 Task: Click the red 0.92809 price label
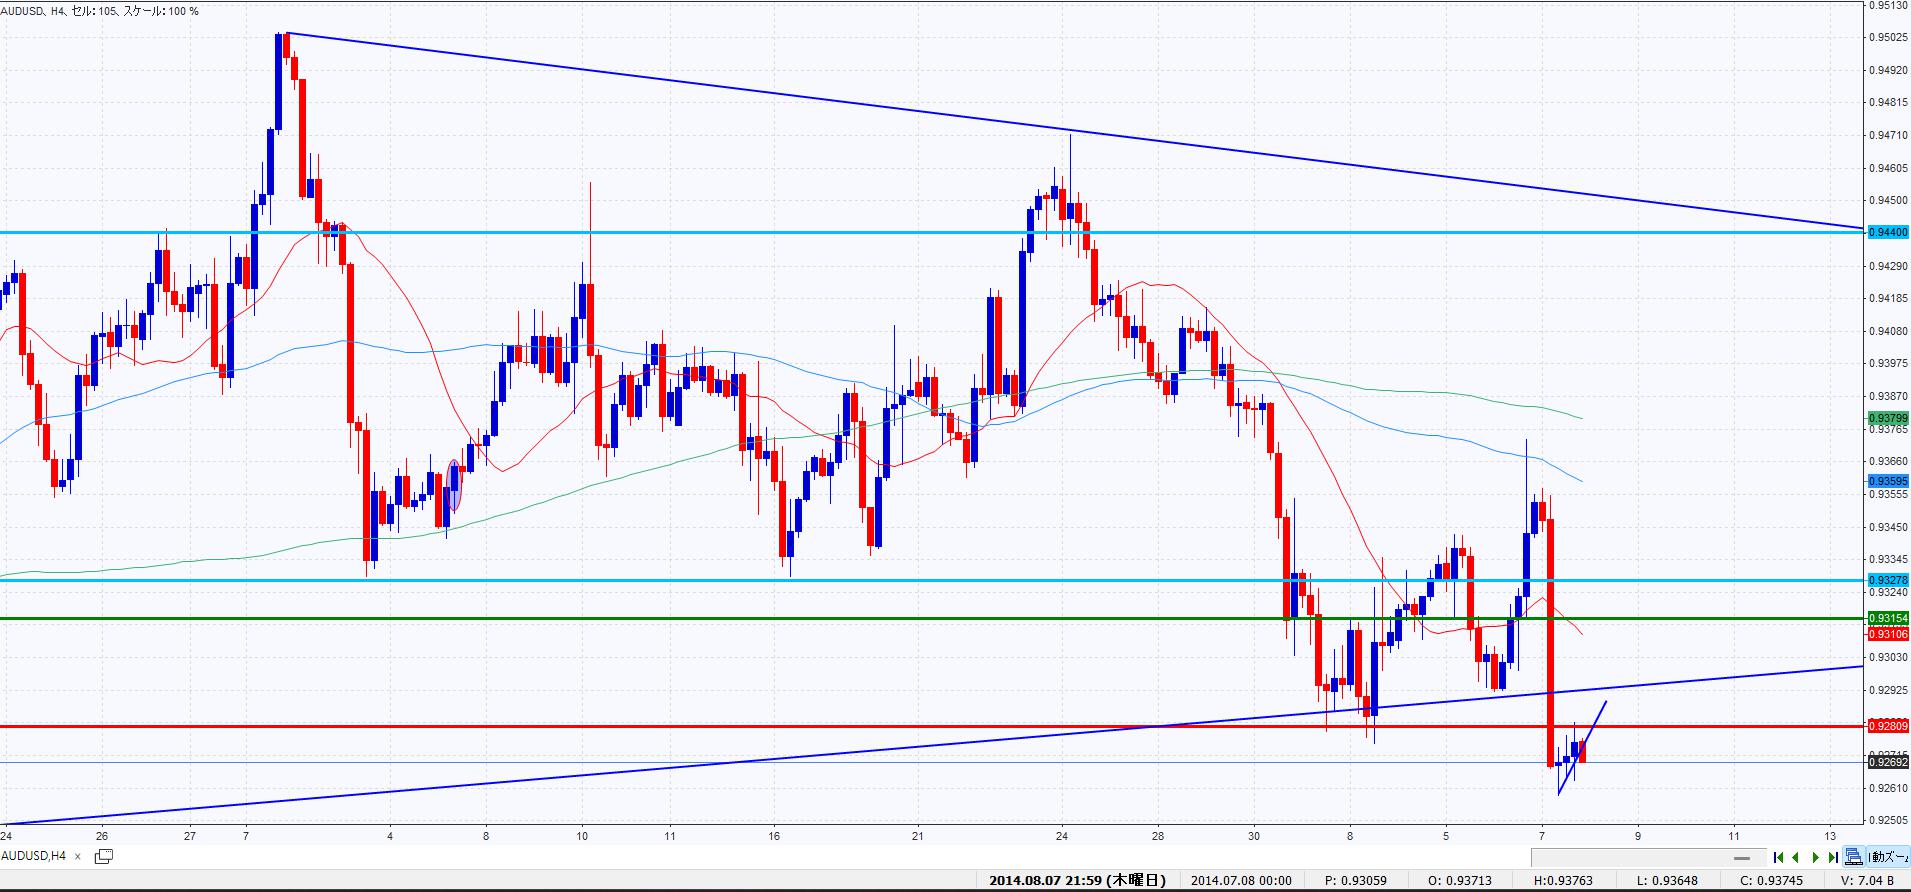click(x=1888, y=726)
